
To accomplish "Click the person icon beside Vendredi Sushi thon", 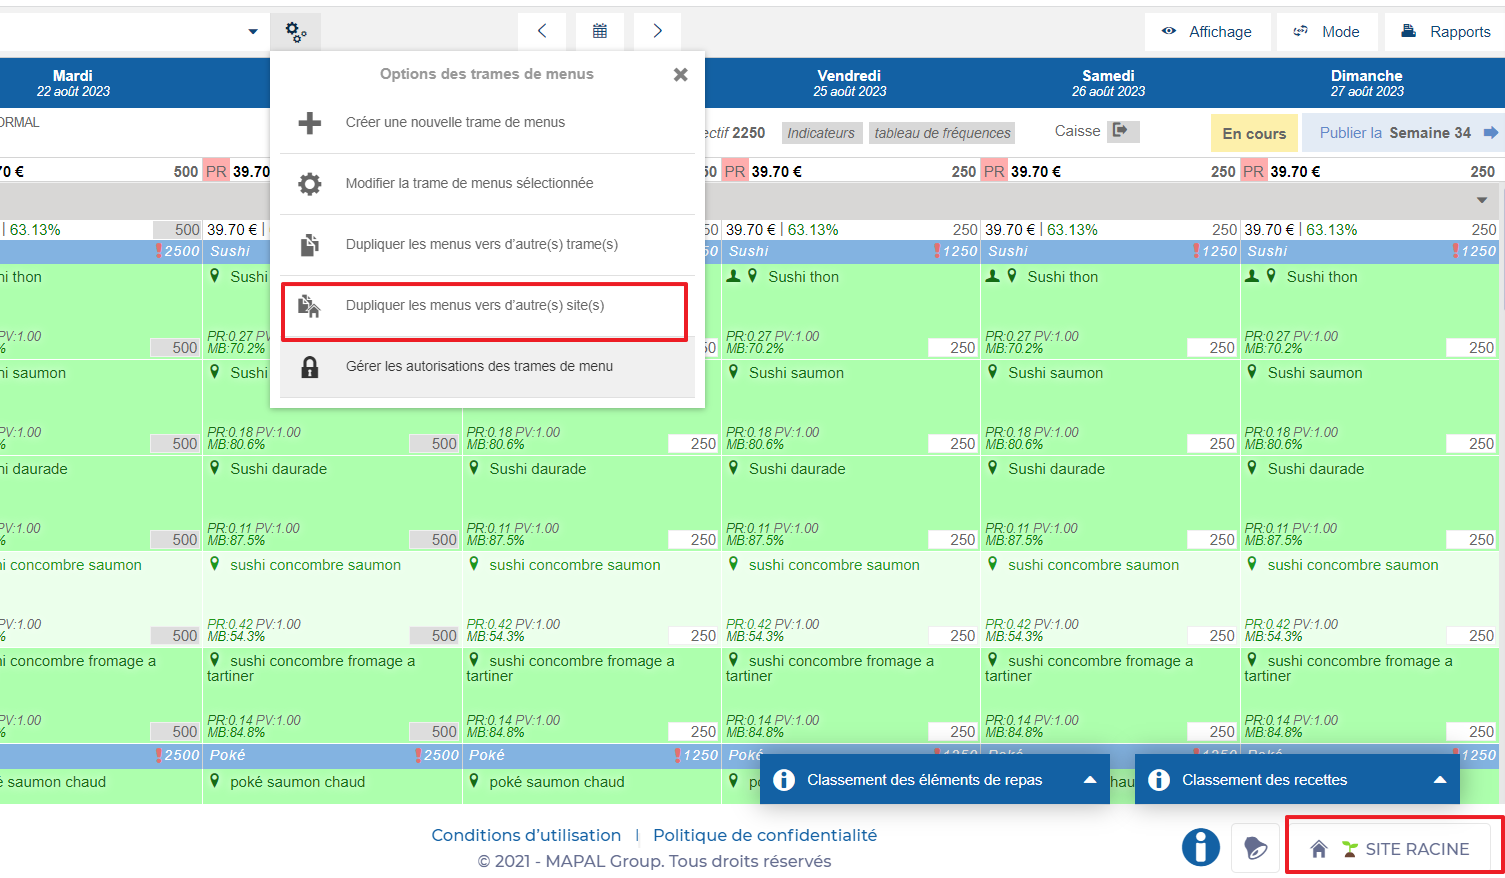I will tap(733, 276).
